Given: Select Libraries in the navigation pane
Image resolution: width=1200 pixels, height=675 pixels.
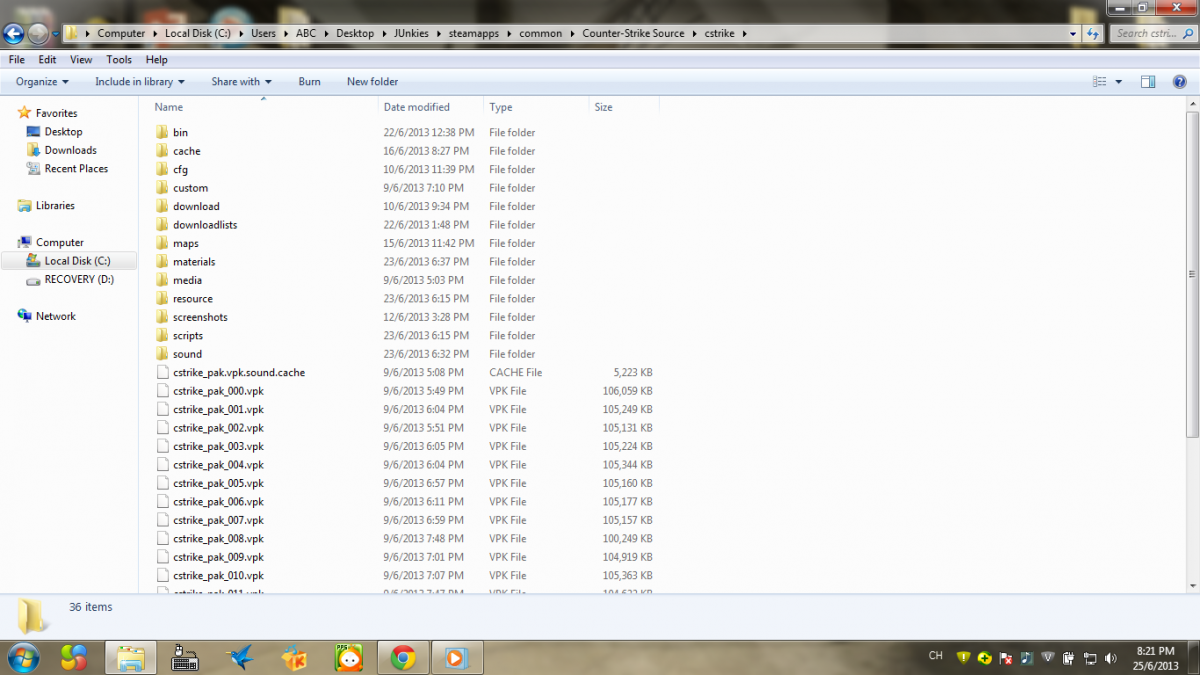Looking at the screenshot, I should [55, 206].
